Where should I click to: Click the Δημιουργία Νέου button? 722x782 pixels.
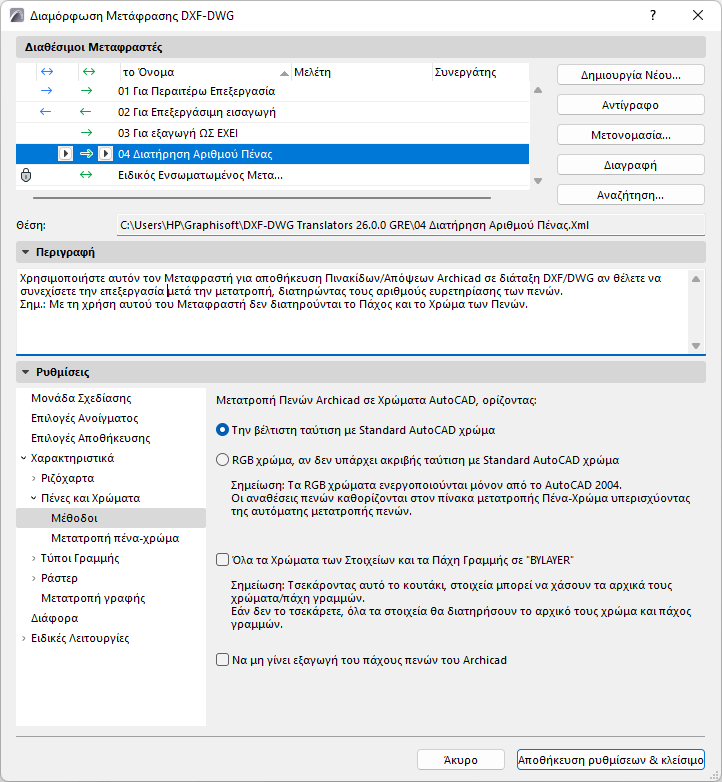[x=631, y=75]
